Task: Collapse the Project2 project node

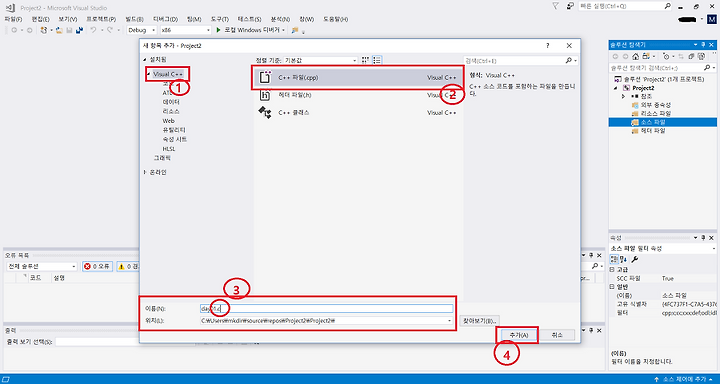Action: point(616,88)
